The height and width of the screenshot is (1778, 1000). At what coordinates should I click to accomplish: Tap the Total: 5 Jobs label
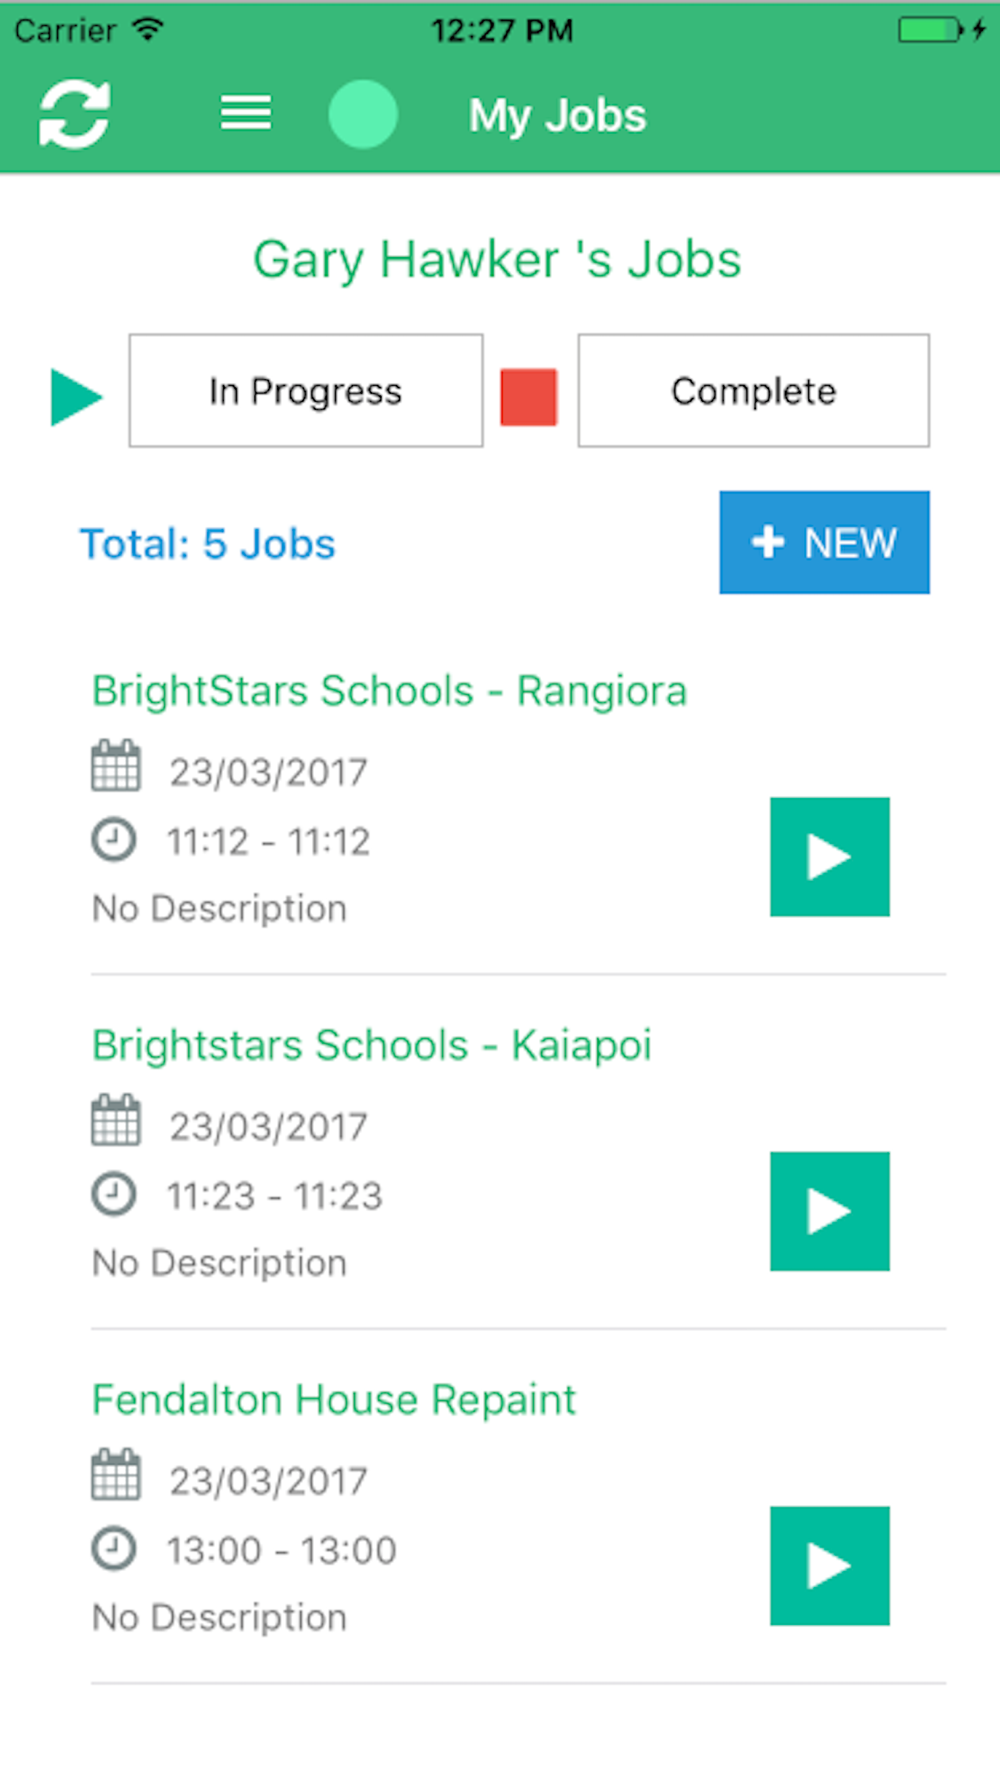pos(208,544)
